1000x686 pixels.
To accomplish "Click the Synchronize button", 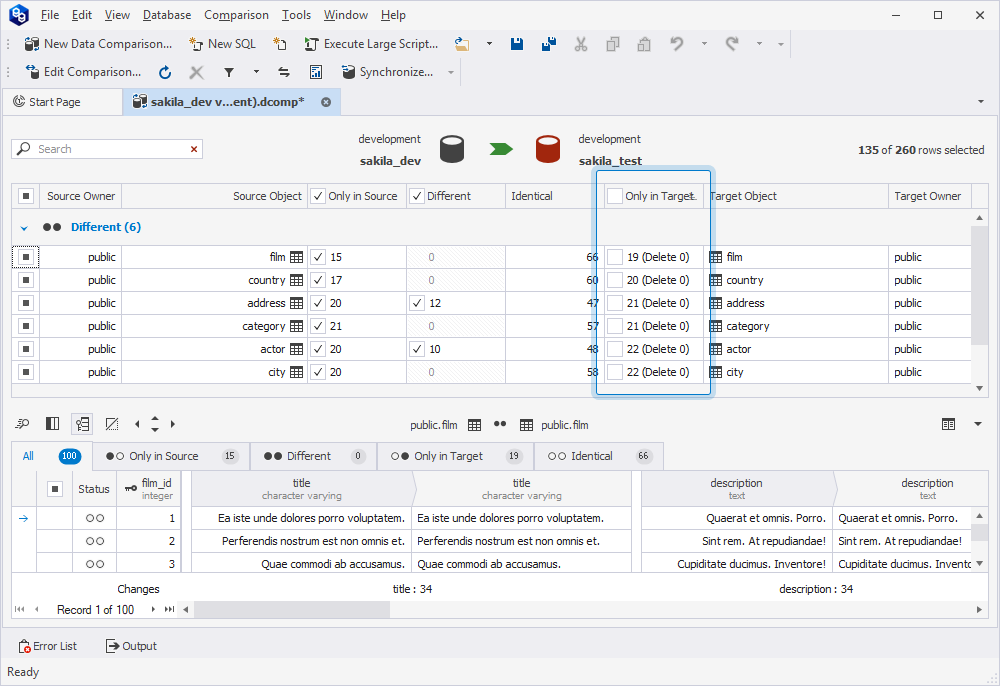I will (x=387, y=72).
